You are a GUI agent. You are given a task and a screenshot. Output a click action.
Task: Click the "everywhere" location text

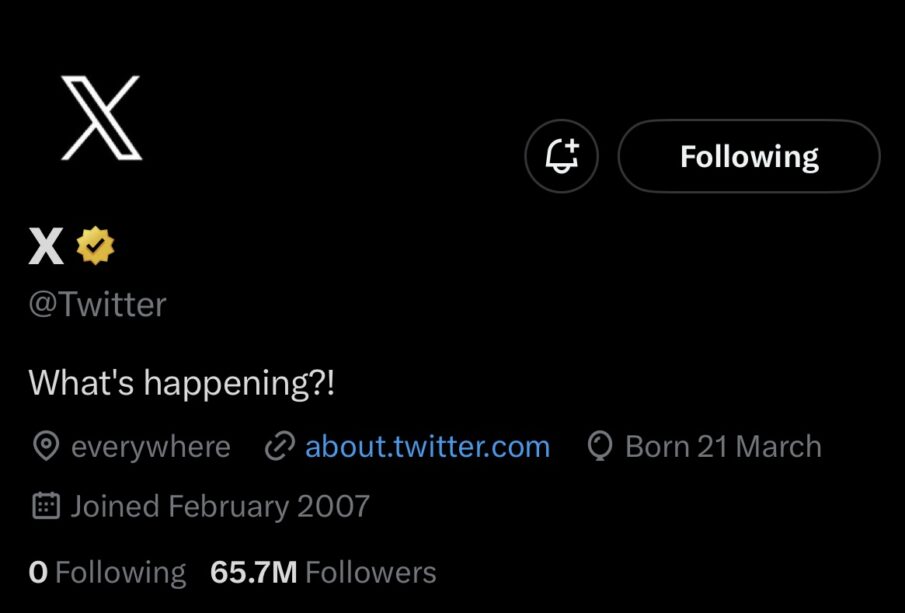151,447
